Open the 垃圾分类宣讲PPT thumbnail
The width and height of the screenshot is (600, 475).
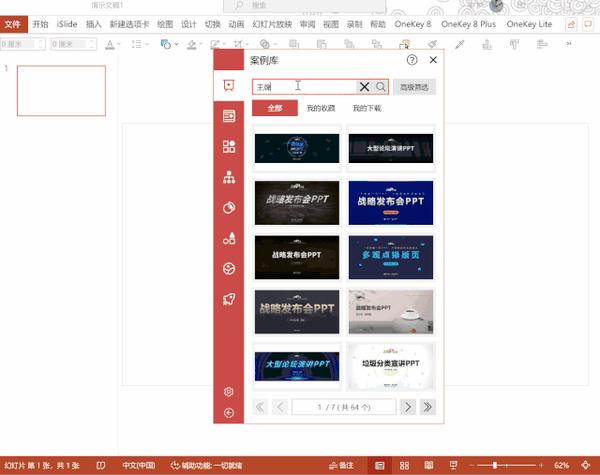coord(391,367)
